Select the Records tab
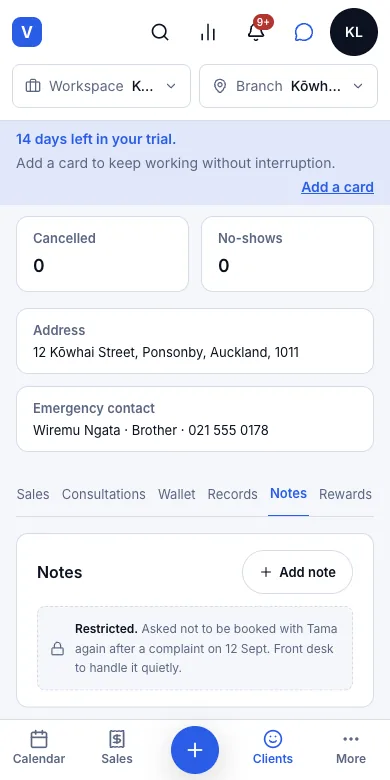This screenshot has width=390, height=780. (x=232, y=494)
